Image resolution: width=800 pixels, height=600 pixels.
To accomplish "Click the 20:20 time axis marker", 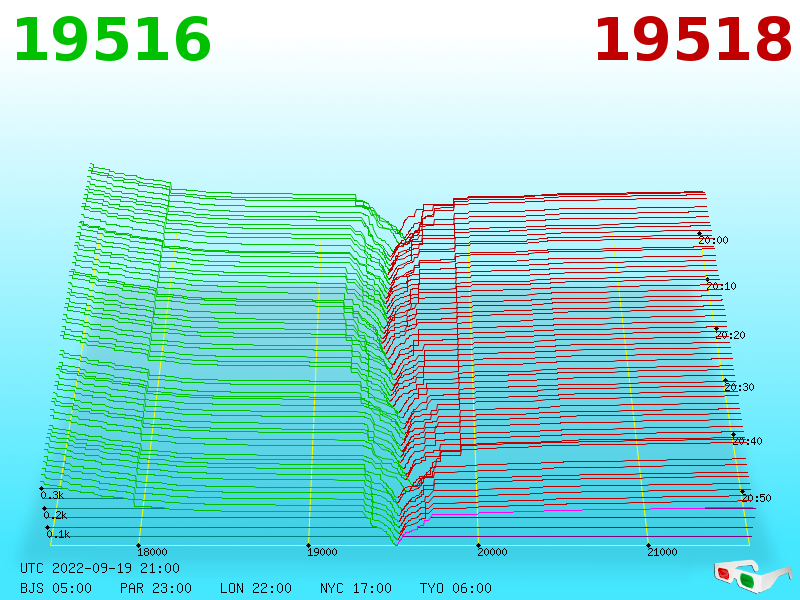I will (x=730, y=335).
